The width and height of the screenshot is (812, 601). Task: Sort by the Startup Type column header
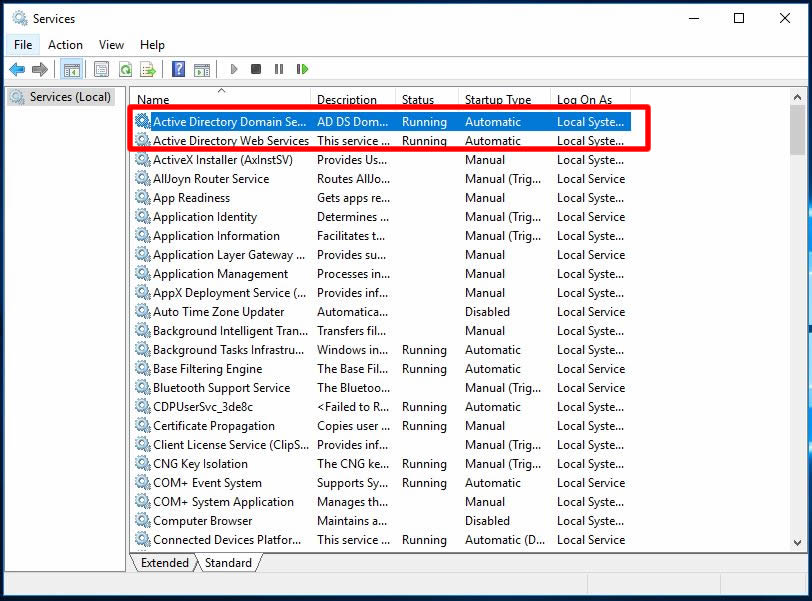pyautogui.click(x=498, y=100)
